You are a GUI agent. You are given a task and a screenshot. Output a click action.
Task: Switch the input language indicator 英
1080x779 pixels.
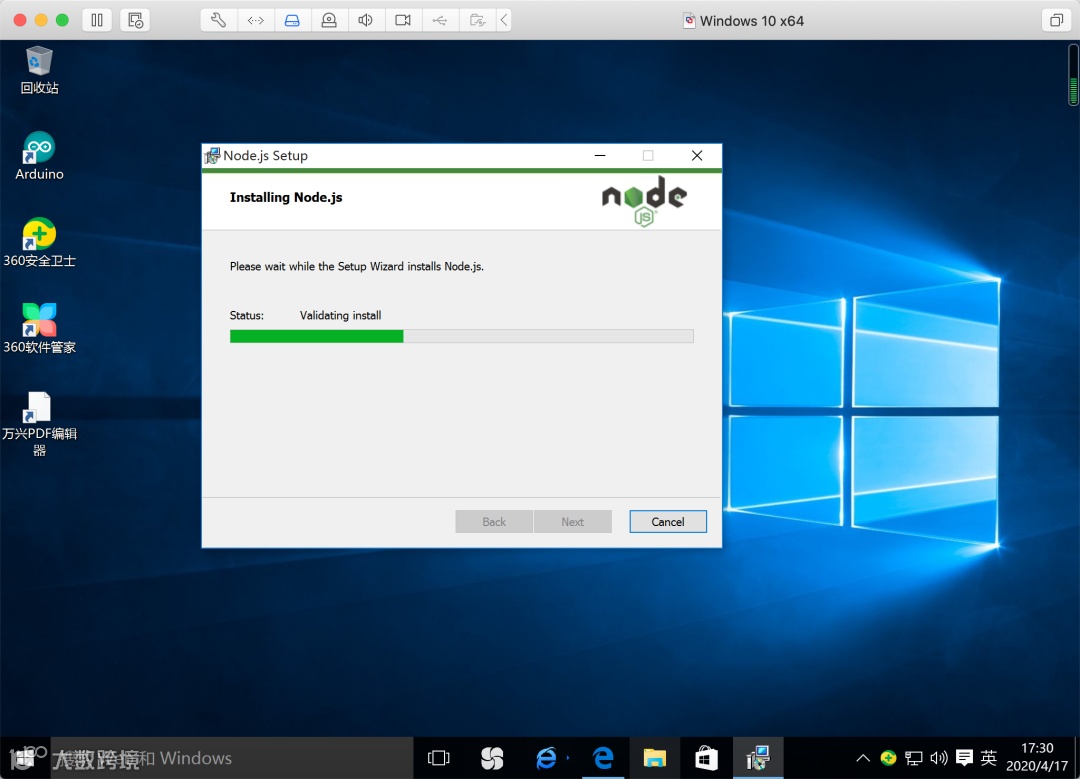tap(988, 758)
